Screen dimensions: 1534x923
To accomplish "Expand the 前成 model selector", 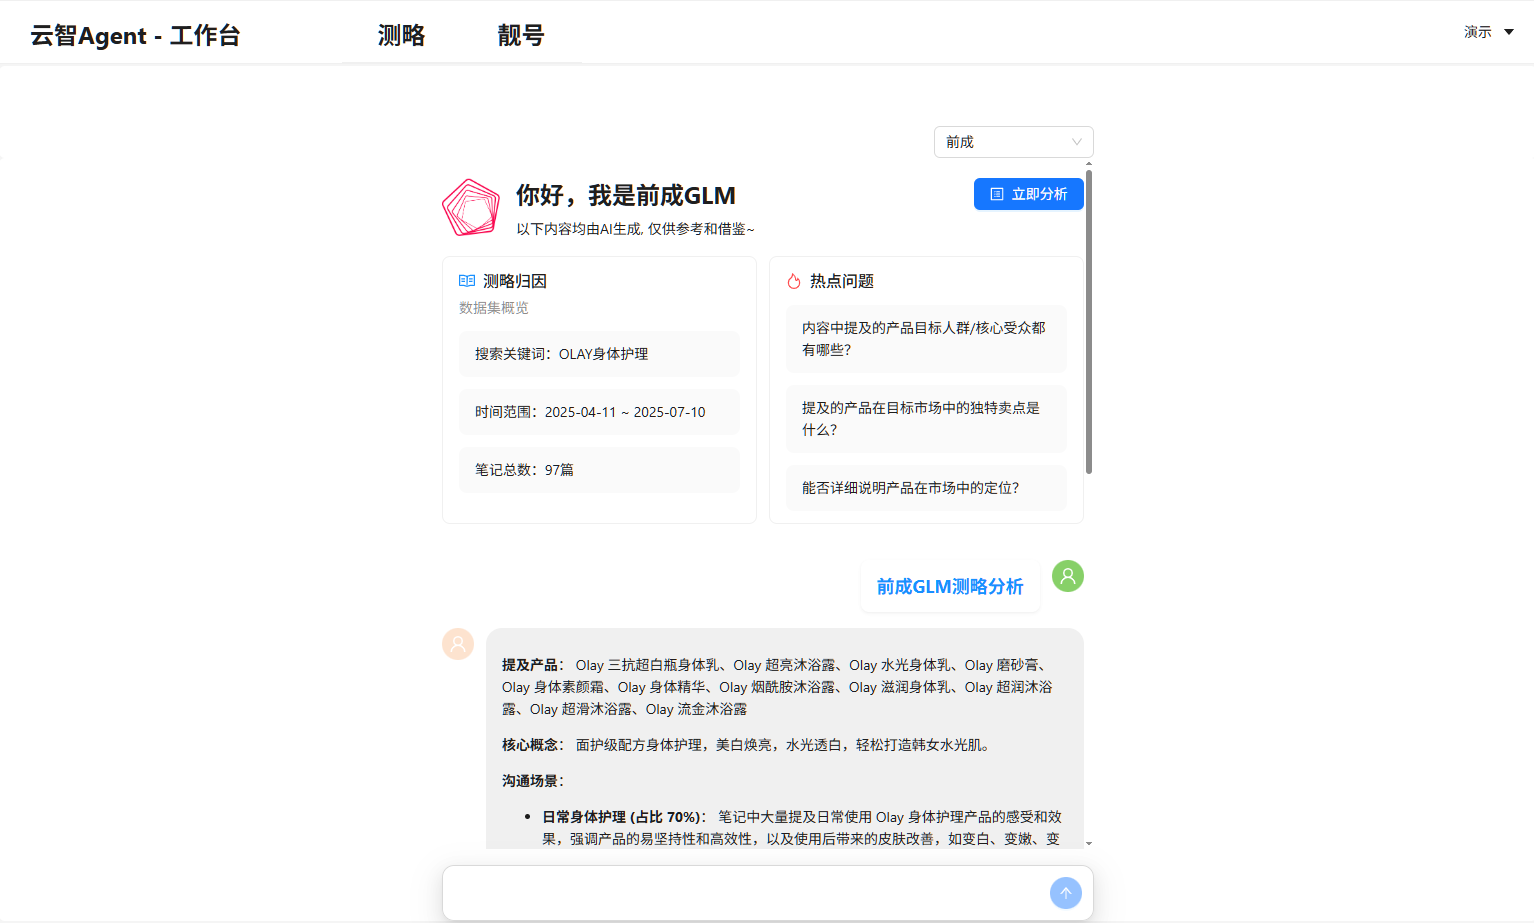I will click(x=1013, y=142).
